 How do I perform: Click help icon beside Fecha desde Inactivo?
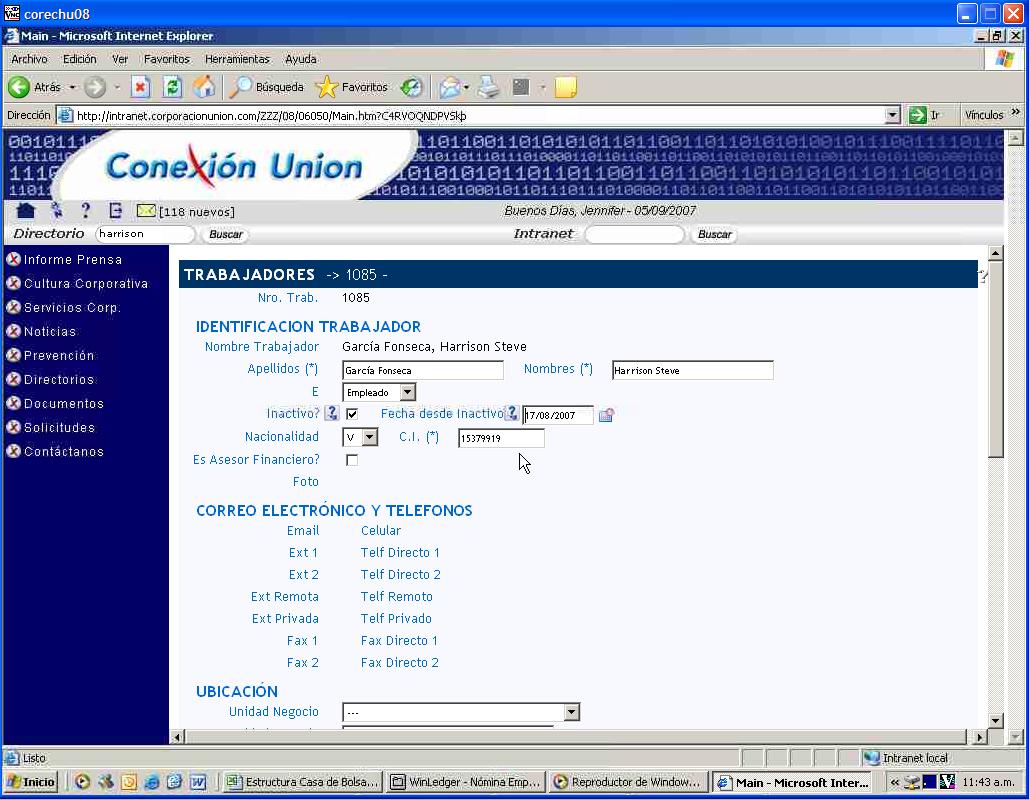tap(512, 413)
